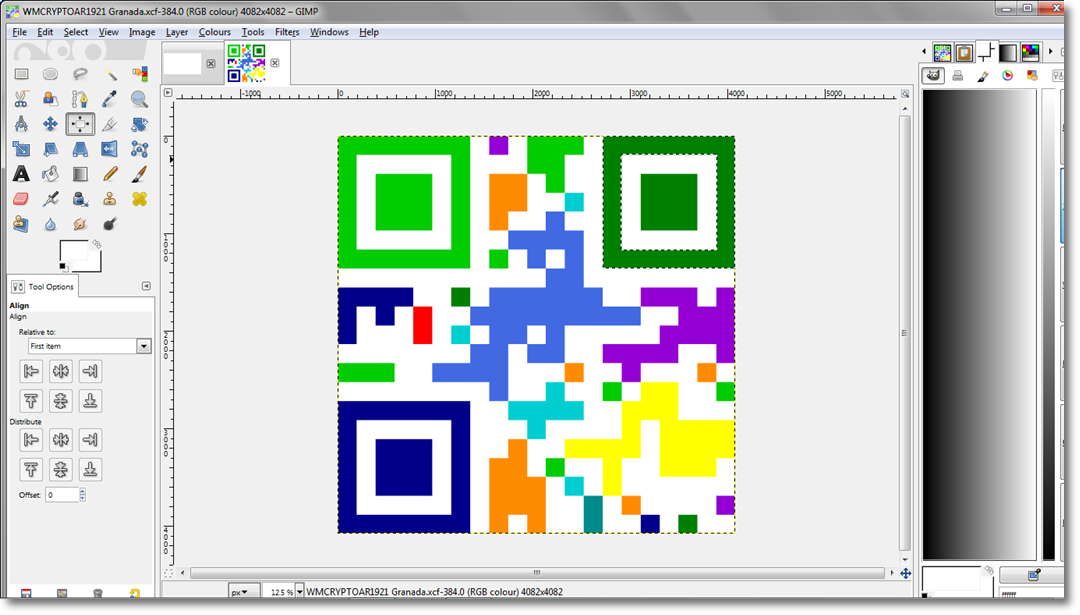Select the Fuzzy Select magic wand tool
This screenshot has width=1080, height=615.
[x=110, y=74]
